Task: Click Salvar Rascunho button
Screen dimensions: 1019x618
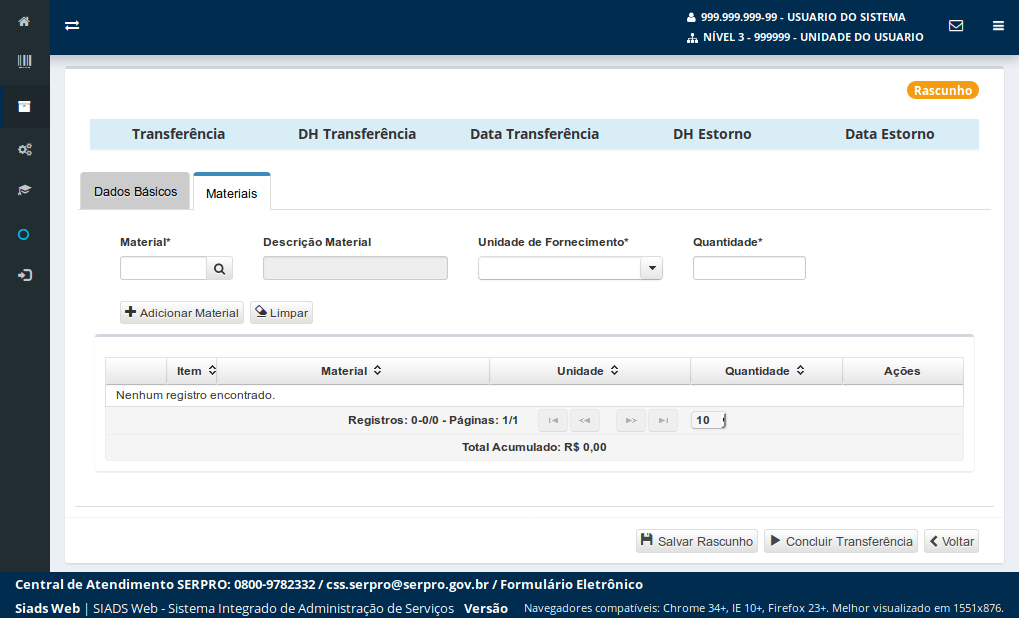Action: [697, 541]
